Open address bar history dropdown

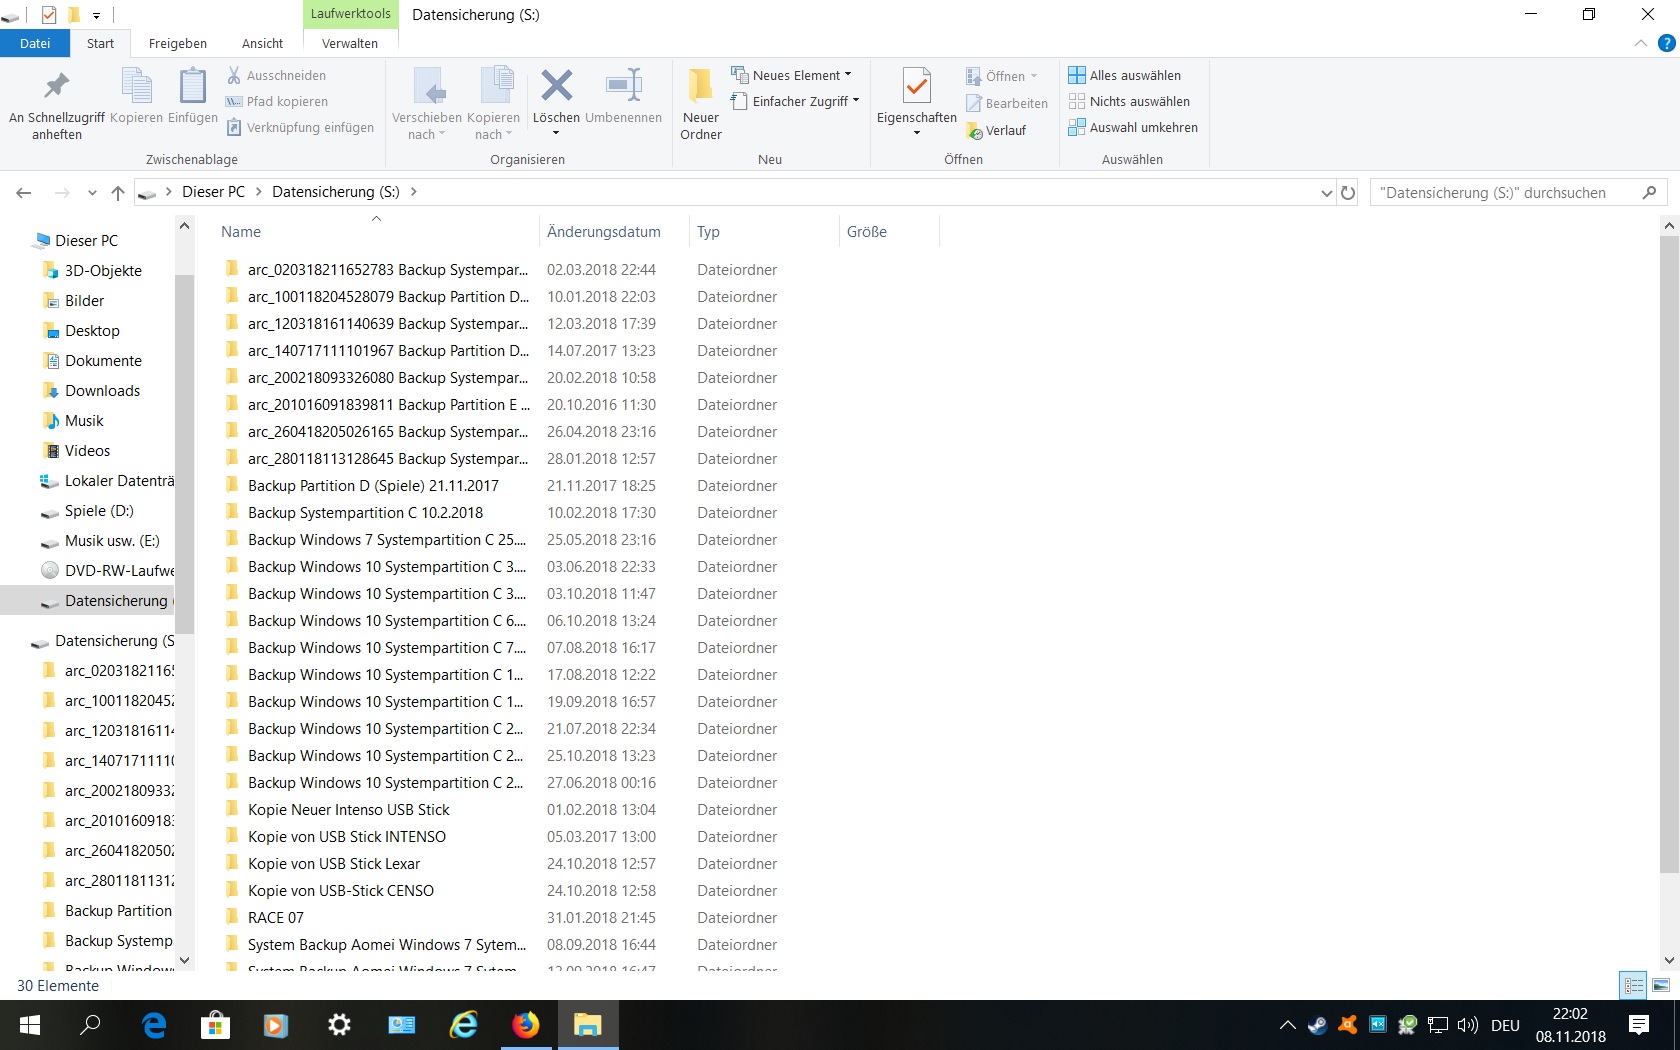1326,192
